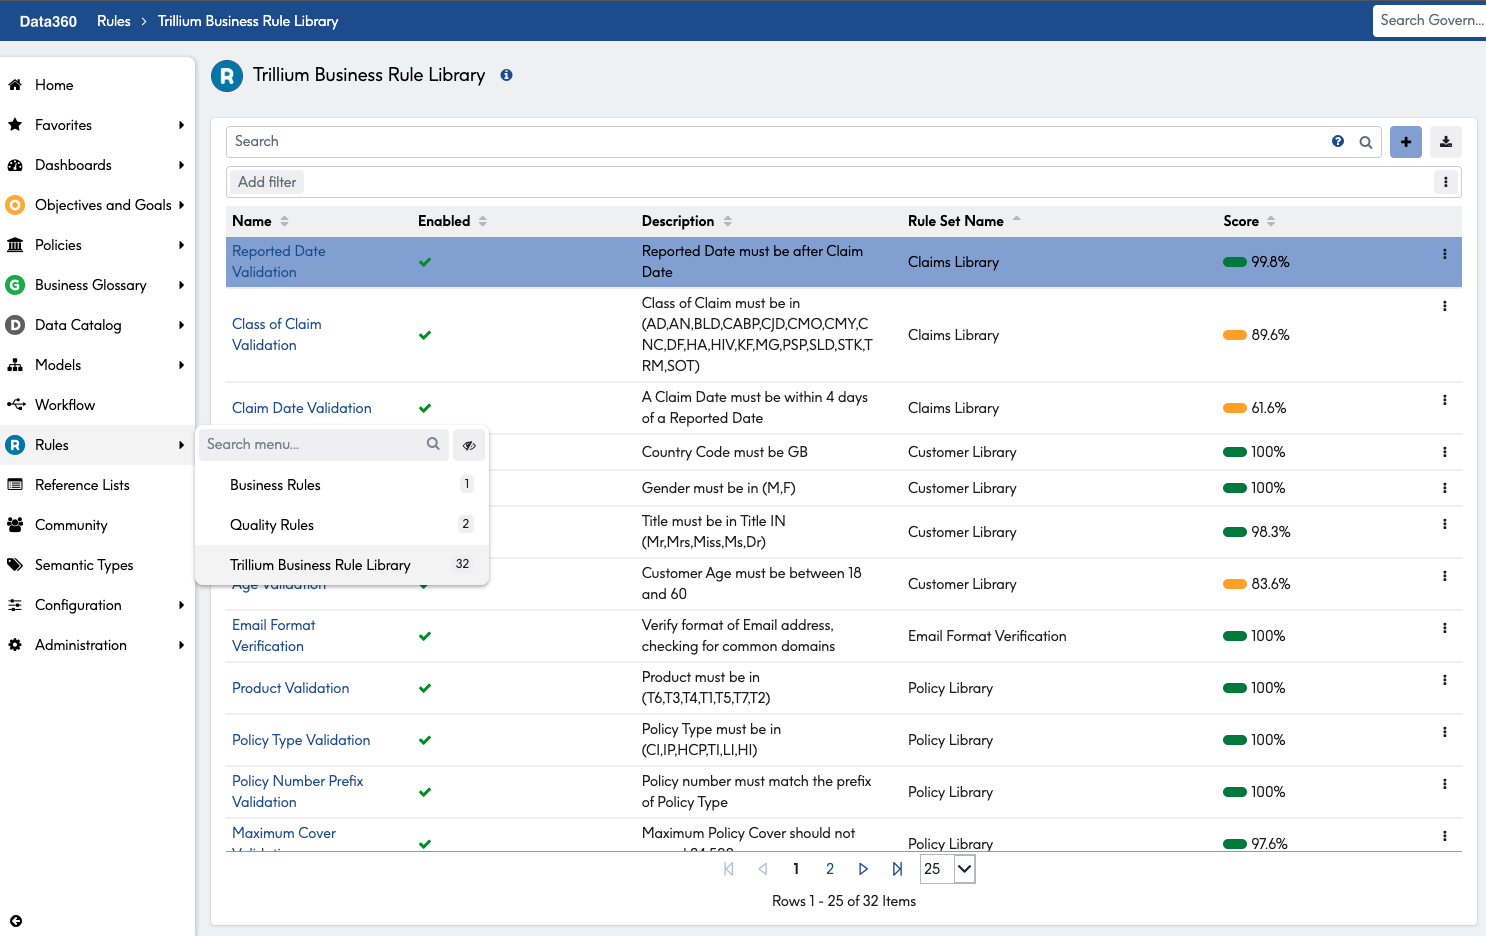
Task: Open the rows-per-page dropdown showing 25
Action: coord(947,869)
